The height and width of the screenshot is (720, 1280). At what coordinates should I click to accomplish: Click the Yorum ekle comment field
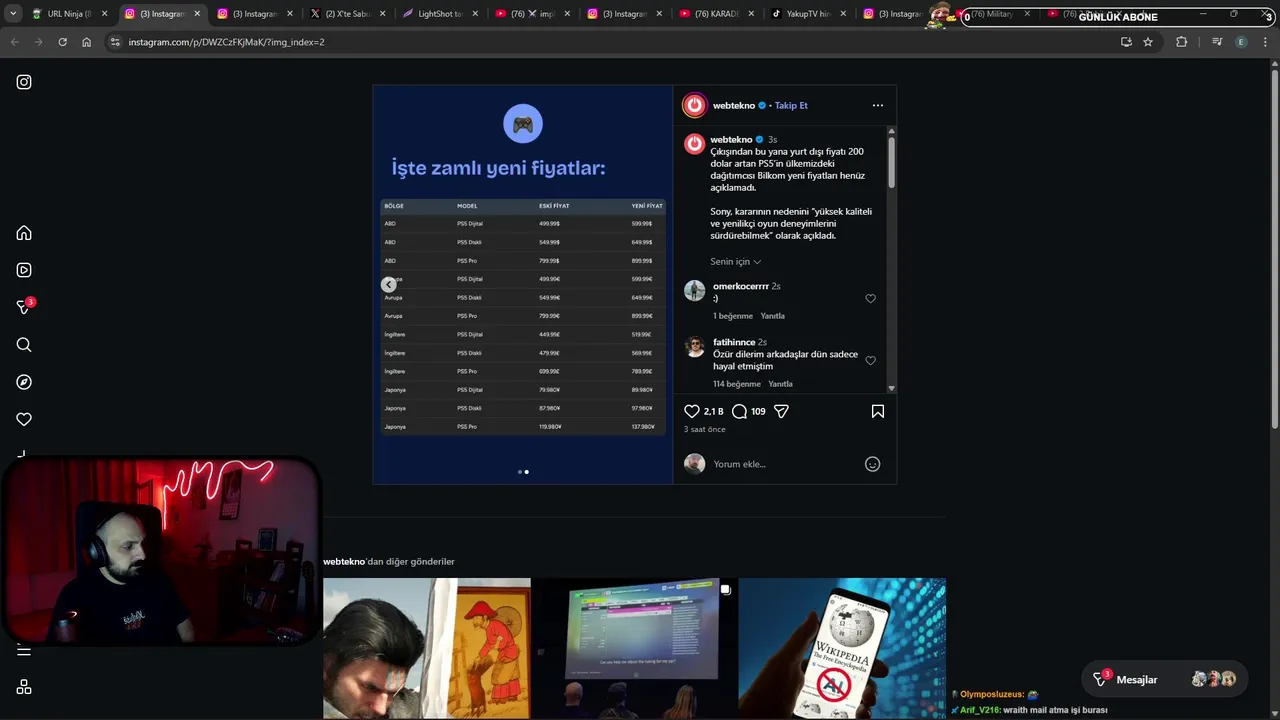pyautogui.click(x=785, y=464)
